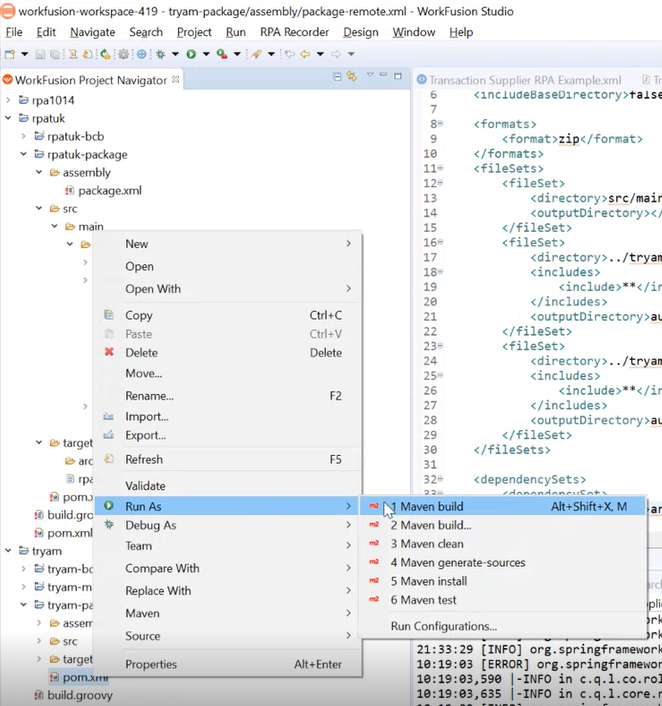Click the Import... context menu entry

pos(227,416)
